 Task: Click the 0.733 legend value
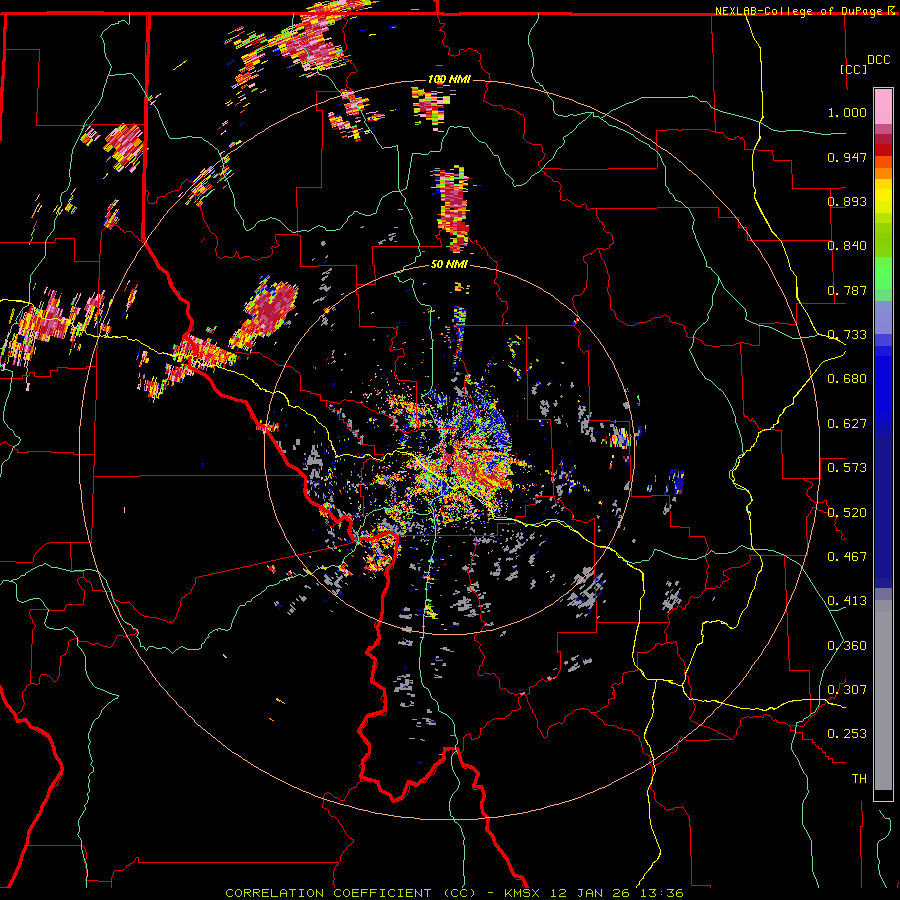click(x=847, y=335)
